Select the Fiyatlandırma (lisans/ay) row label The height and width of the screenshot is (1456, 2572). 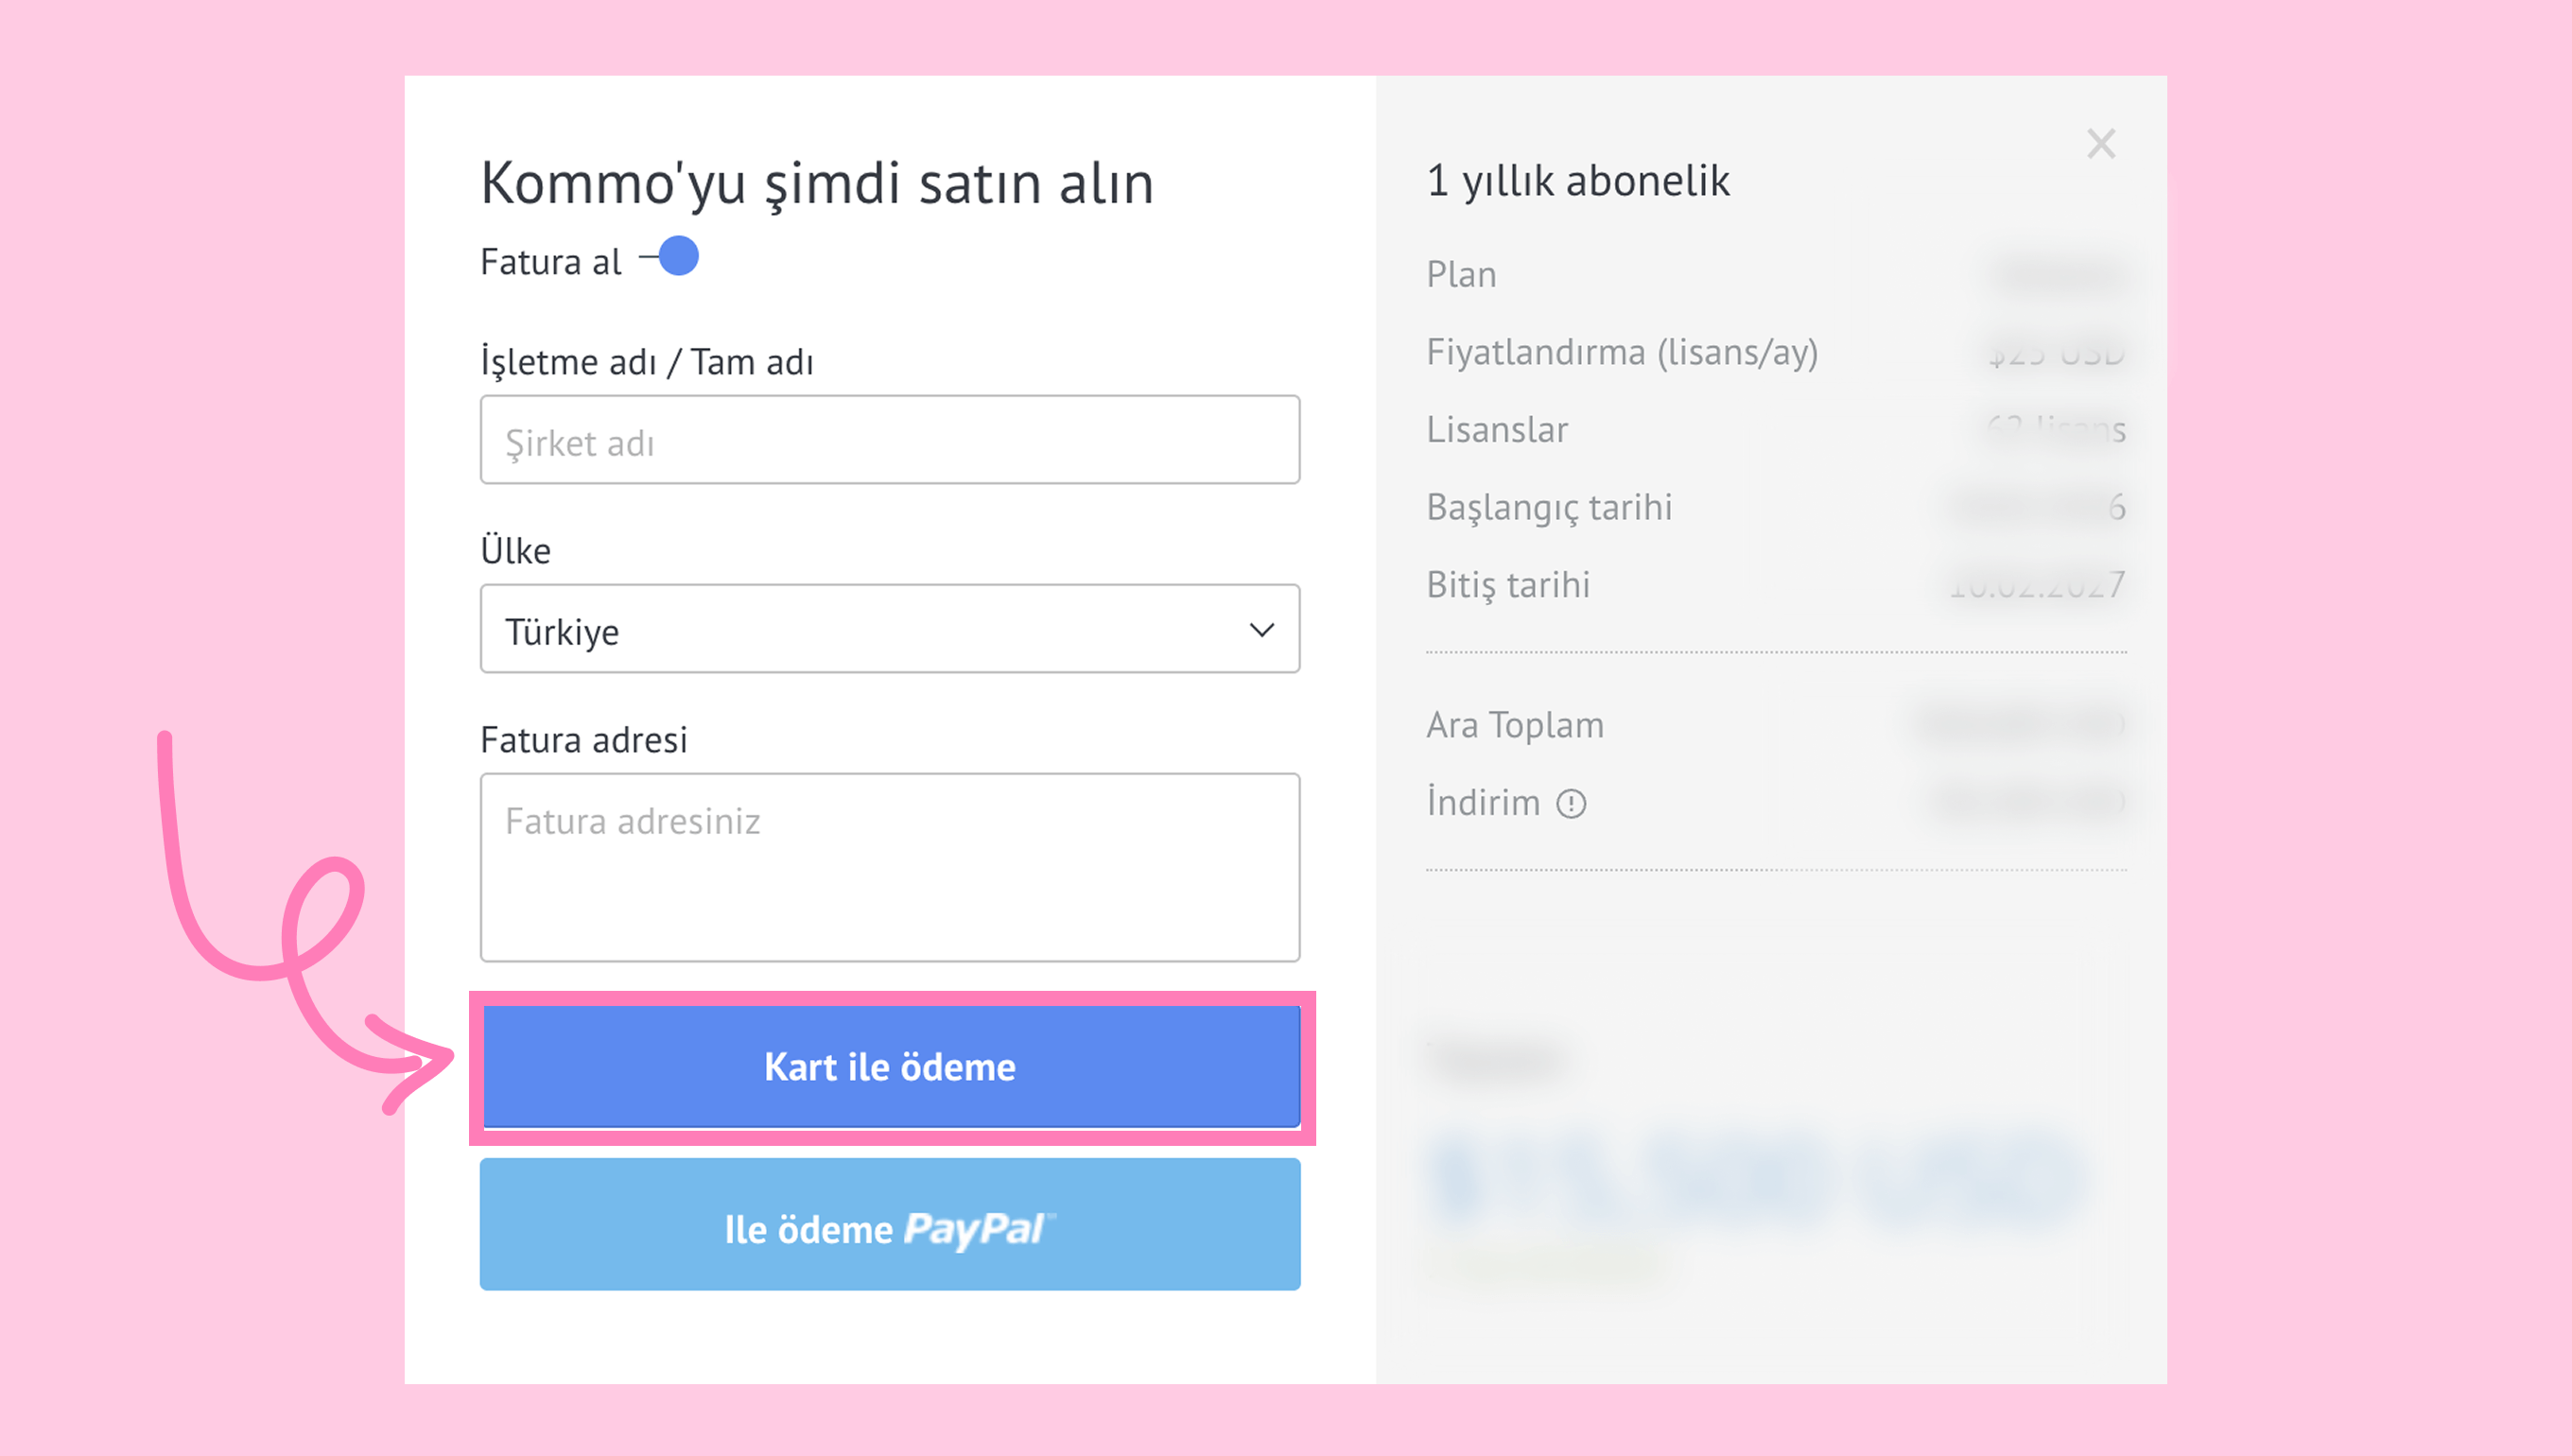pos(1621,352)
